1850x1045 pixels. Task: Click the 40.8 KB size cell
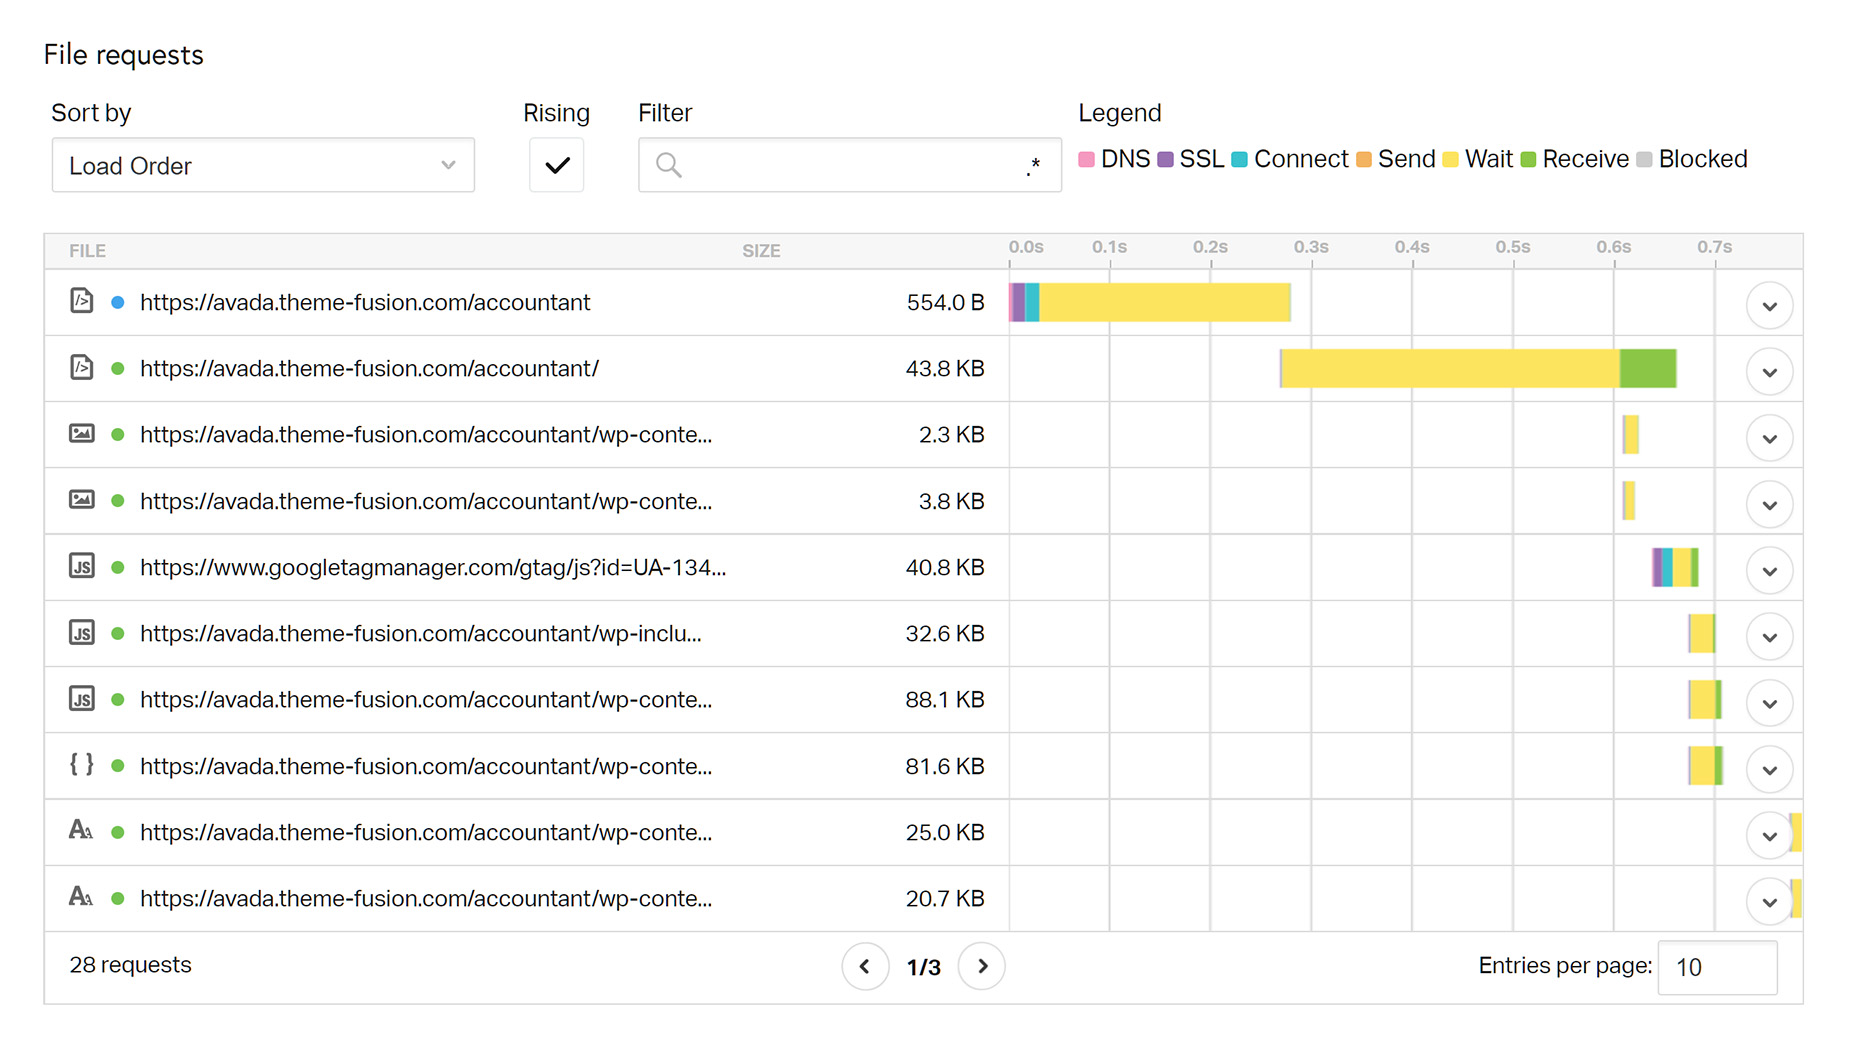click(x=945, y=567)
